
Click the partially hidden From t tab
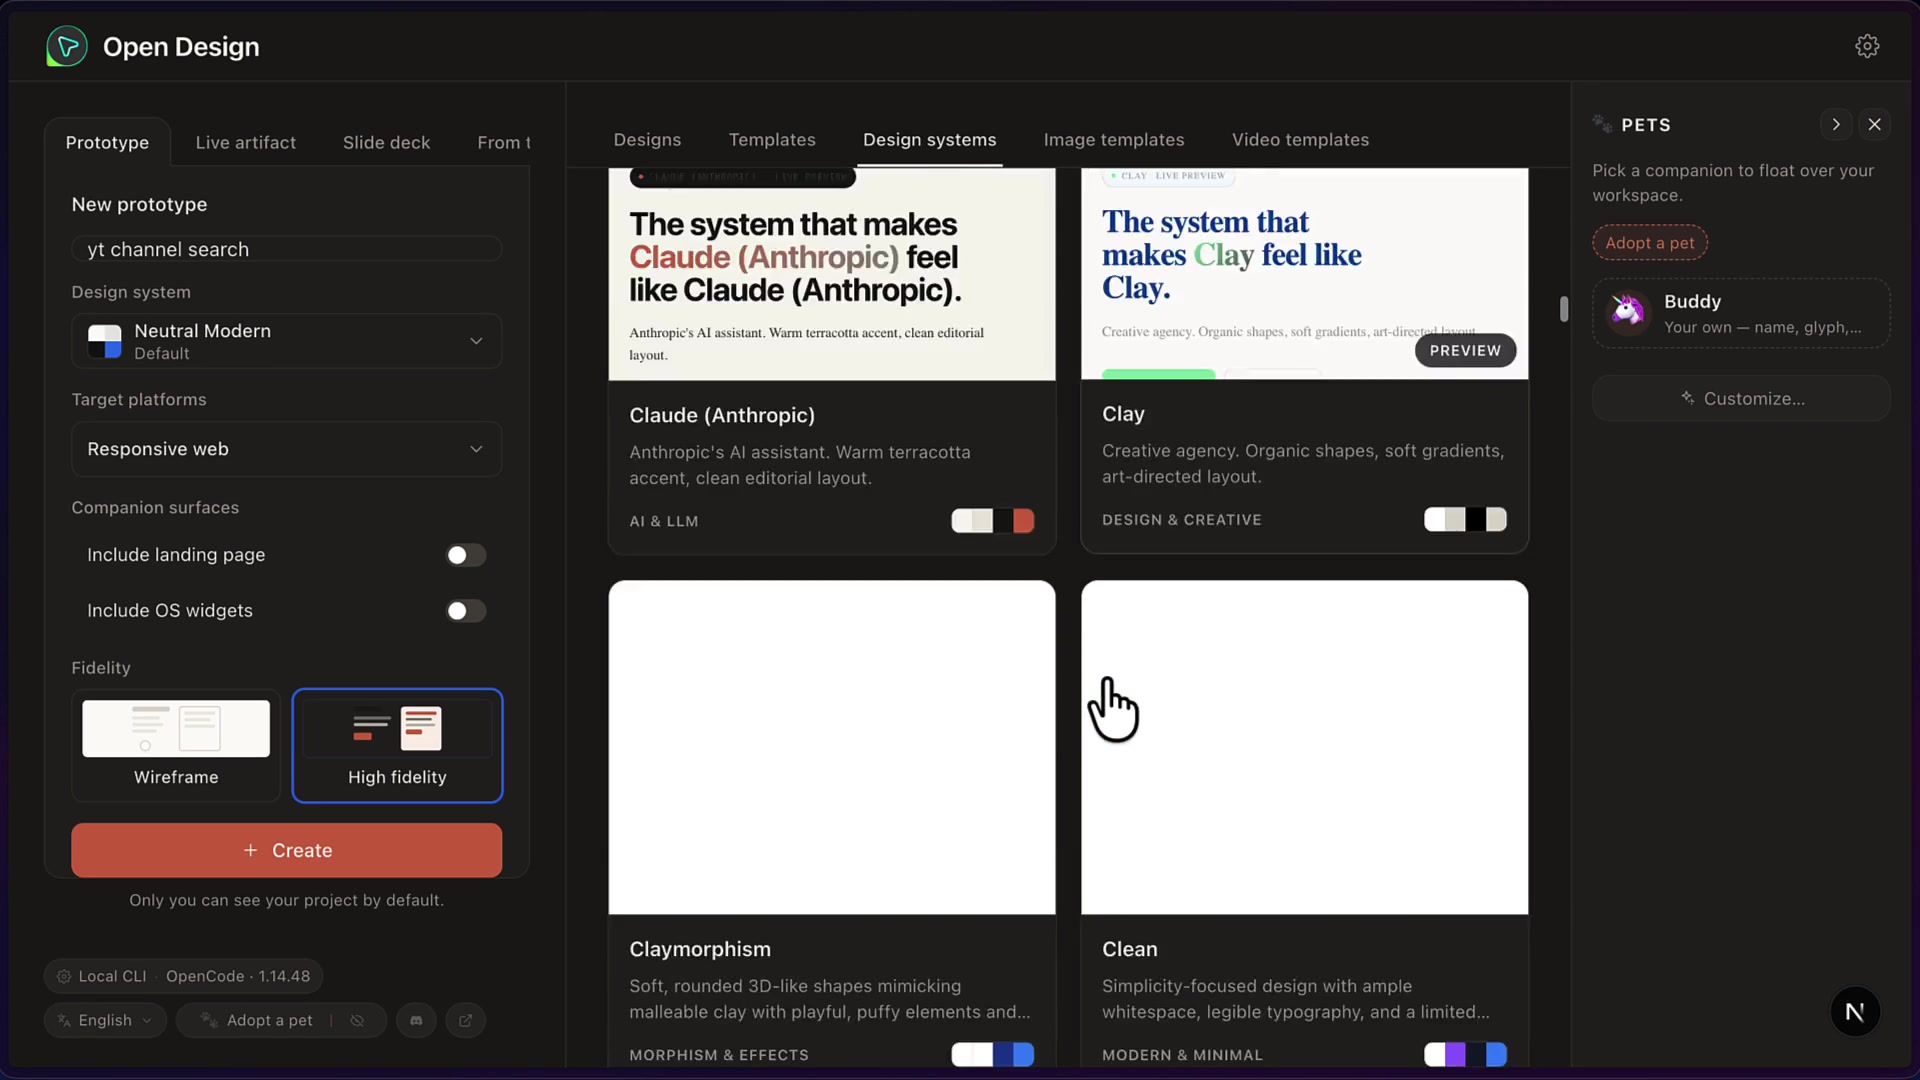pyautogui.click(x=504, y=142)
